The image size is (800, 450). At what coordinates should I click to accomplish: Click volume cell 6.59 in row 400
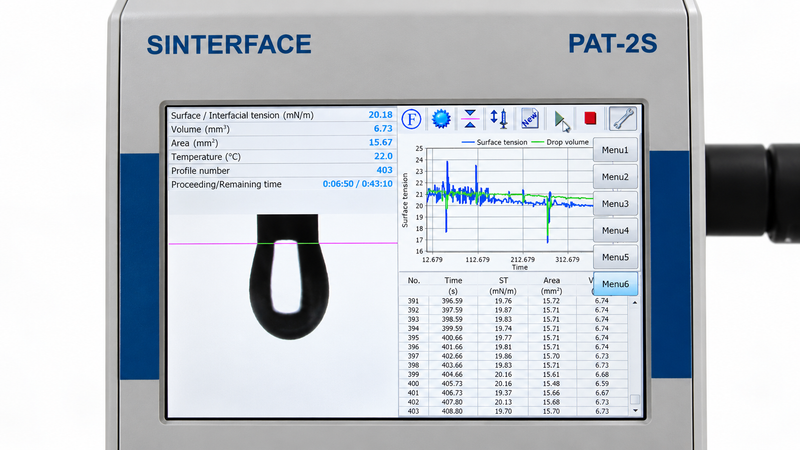(x=602, y=384)
